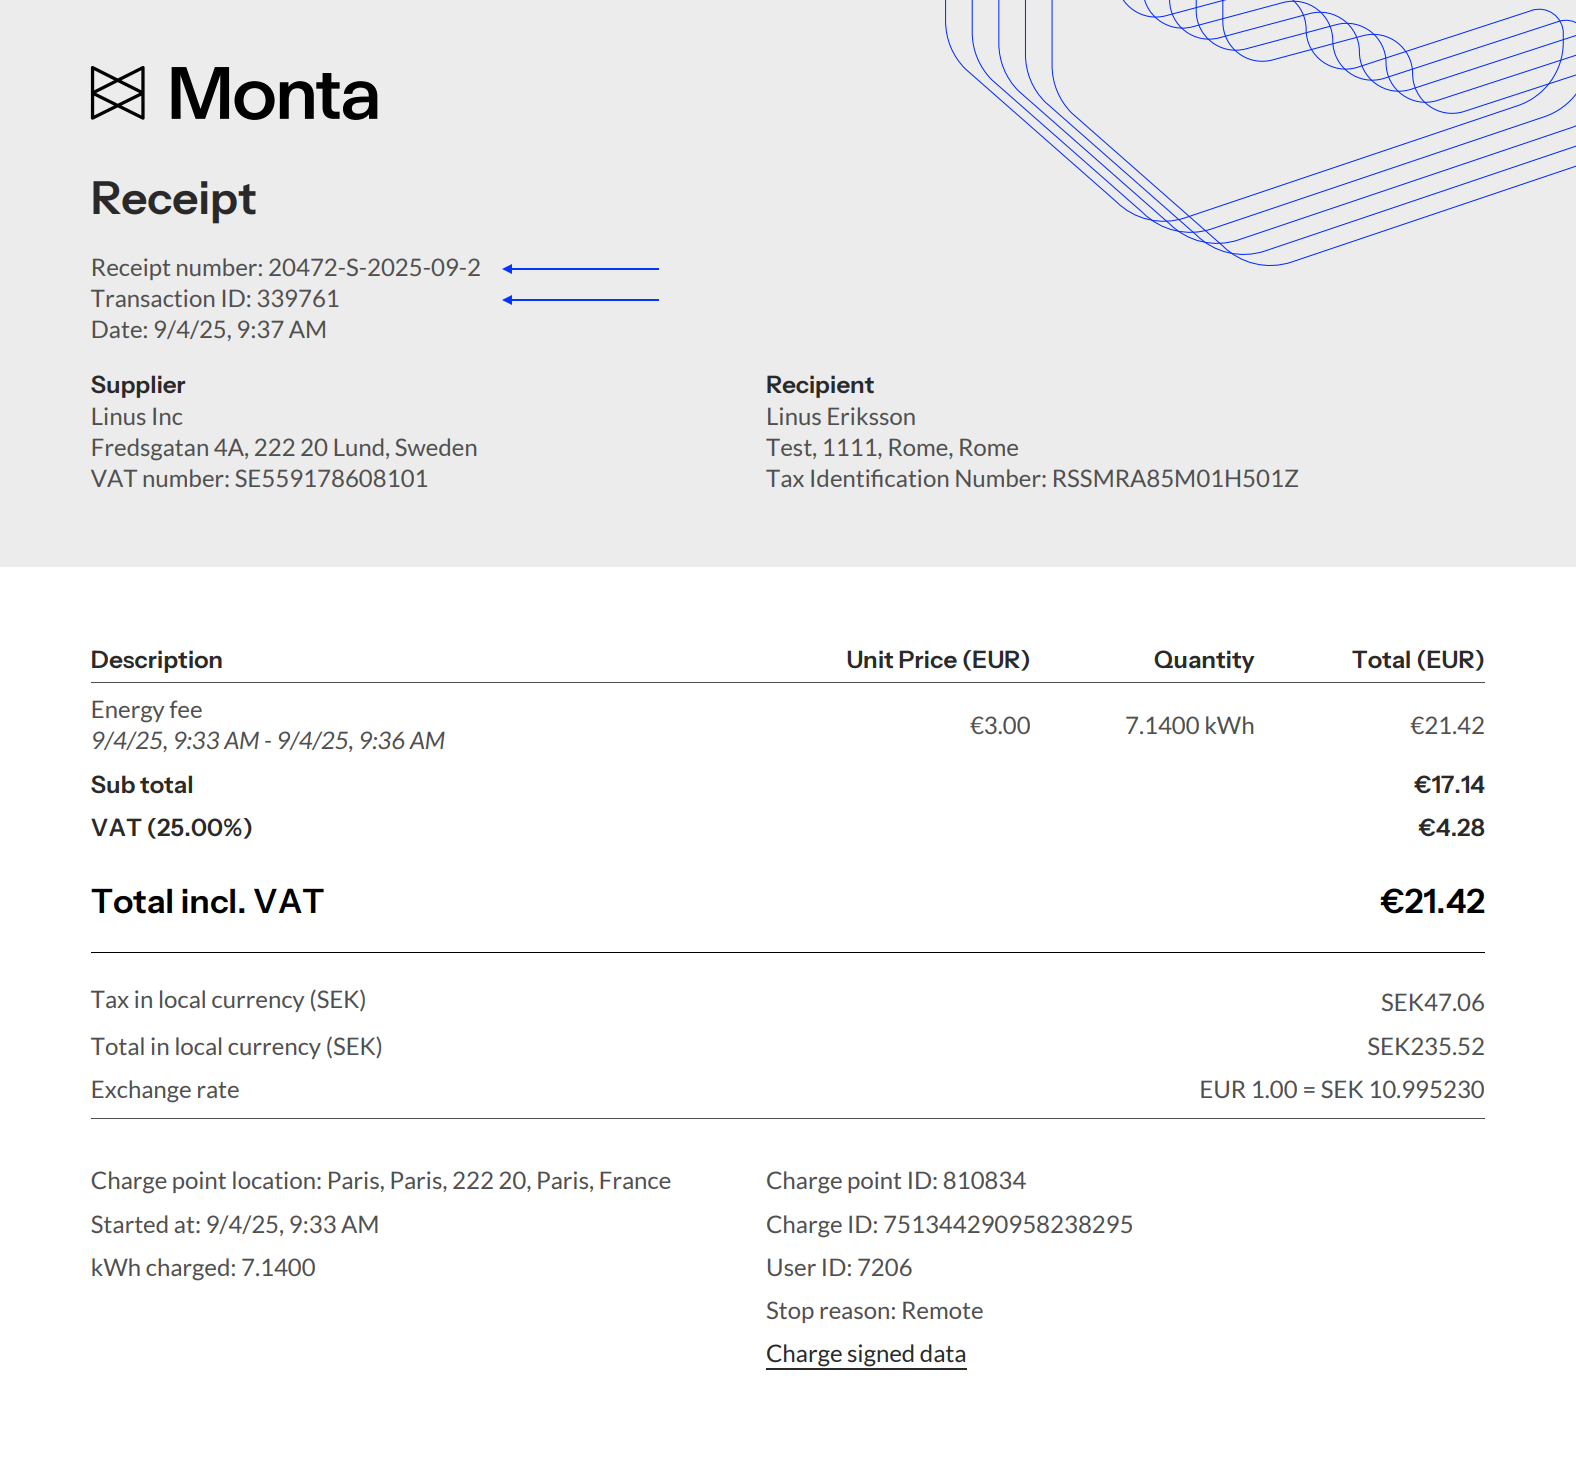Click the Sub total amount €17.14
Viewport: 1576px width, 1462px height.
1448,785
